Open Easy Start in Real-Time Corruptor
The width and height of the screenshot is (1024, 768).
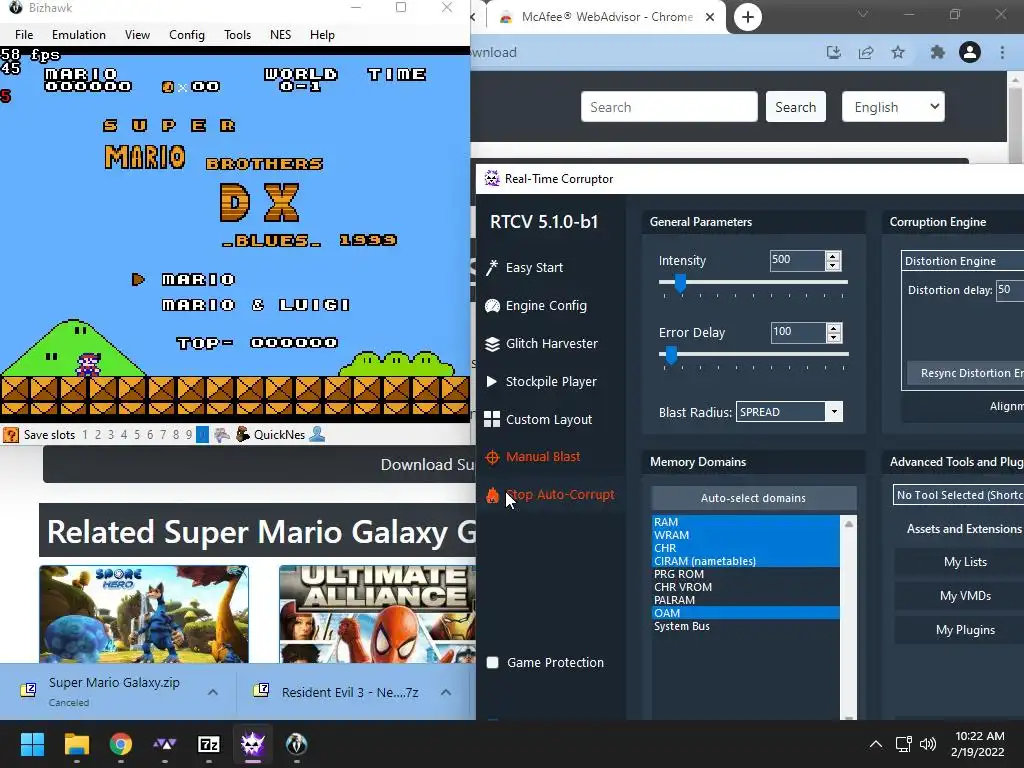coord(524,268)
